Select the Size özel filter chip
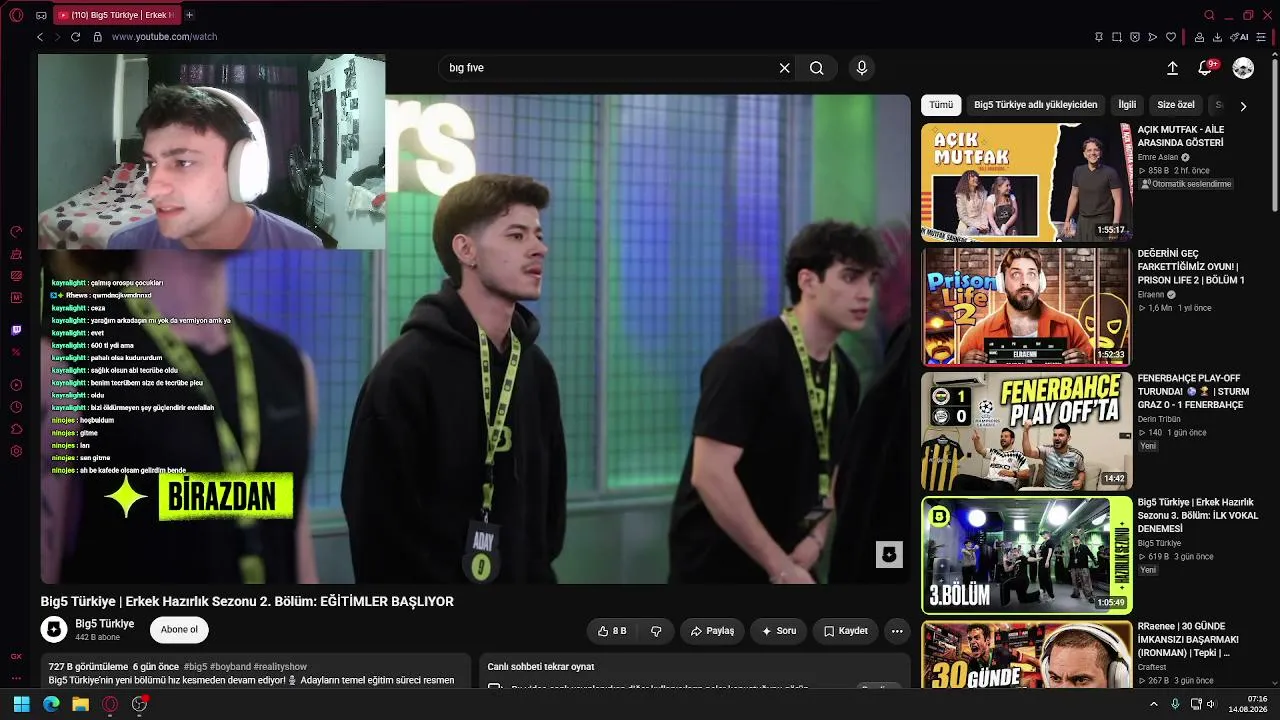Viewport: 1280px width, 720px height. click(x=1176, y=105)
